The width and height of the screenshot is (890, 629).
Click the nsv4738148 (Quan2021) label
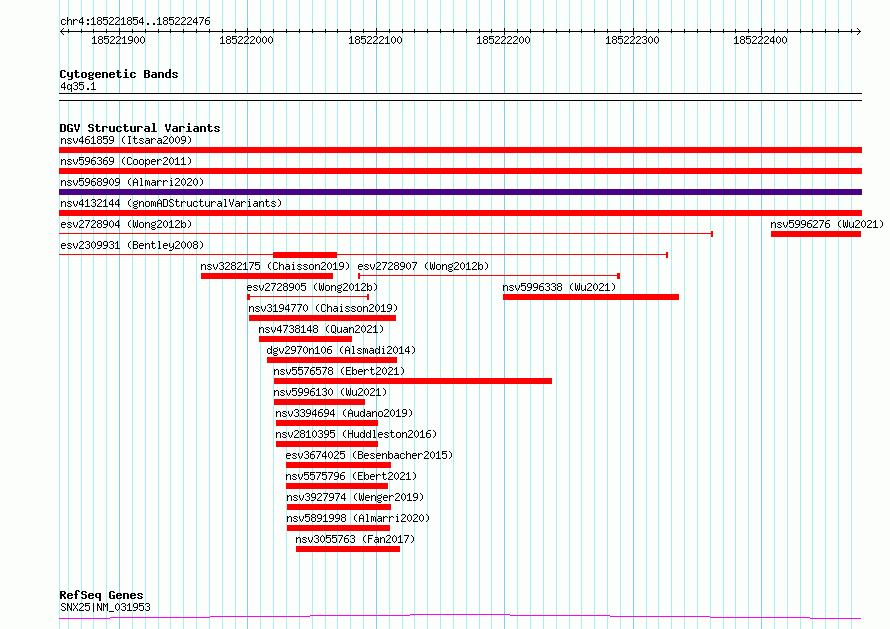pyautogui.click(x=320, y=329)
